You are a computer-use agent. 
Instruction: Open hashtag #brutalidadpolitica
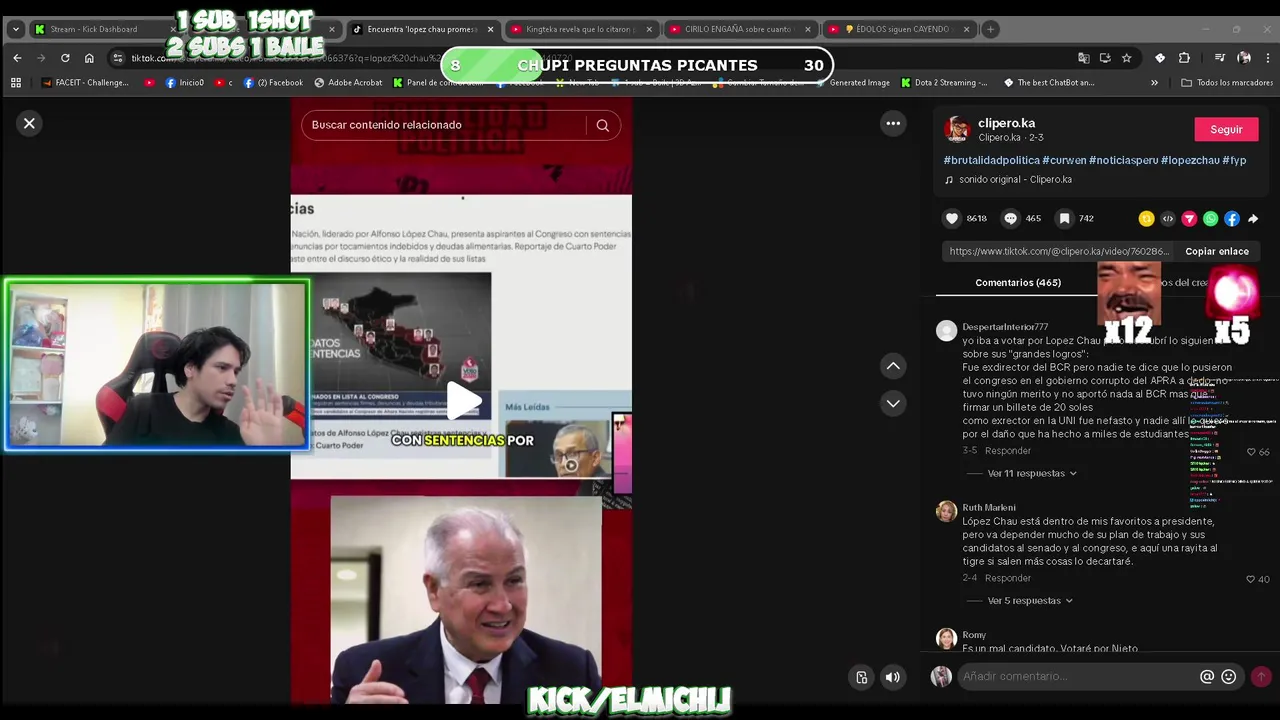(x=991, y=160)
